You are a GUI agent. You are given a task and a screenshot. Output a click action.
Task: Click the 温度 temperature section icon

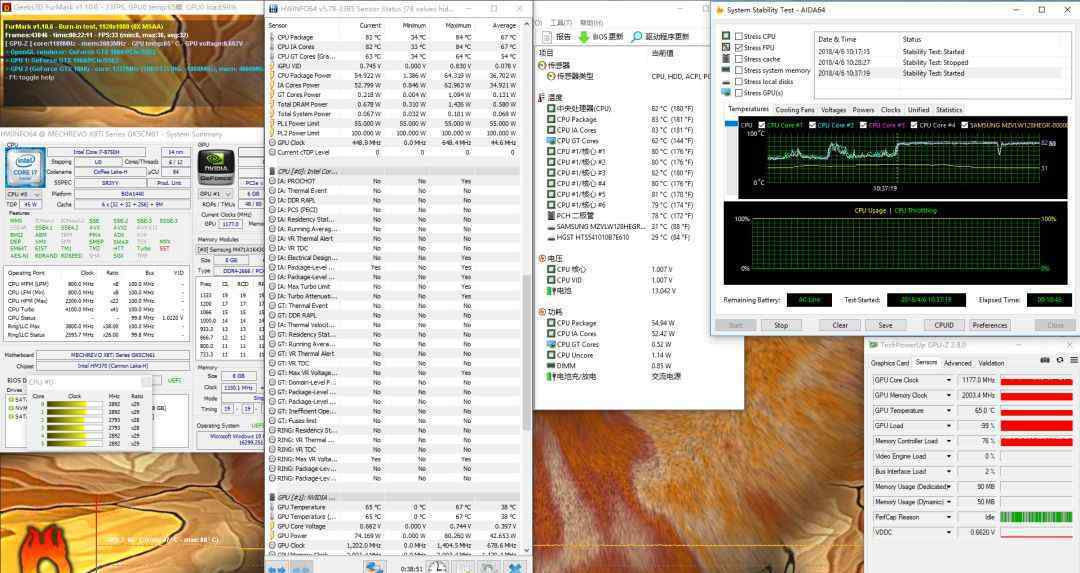[x=542, y=98]
